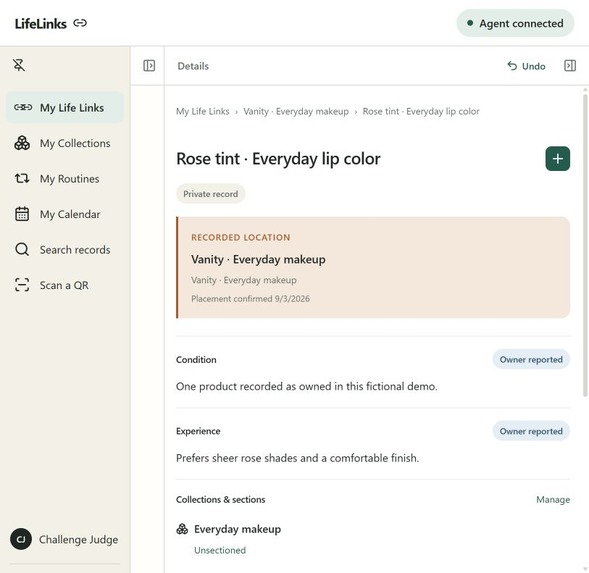Collapse the right panel toggle icon
This screenshot has width=589, height=573.
pyautogui.click(x=570, y=66)
